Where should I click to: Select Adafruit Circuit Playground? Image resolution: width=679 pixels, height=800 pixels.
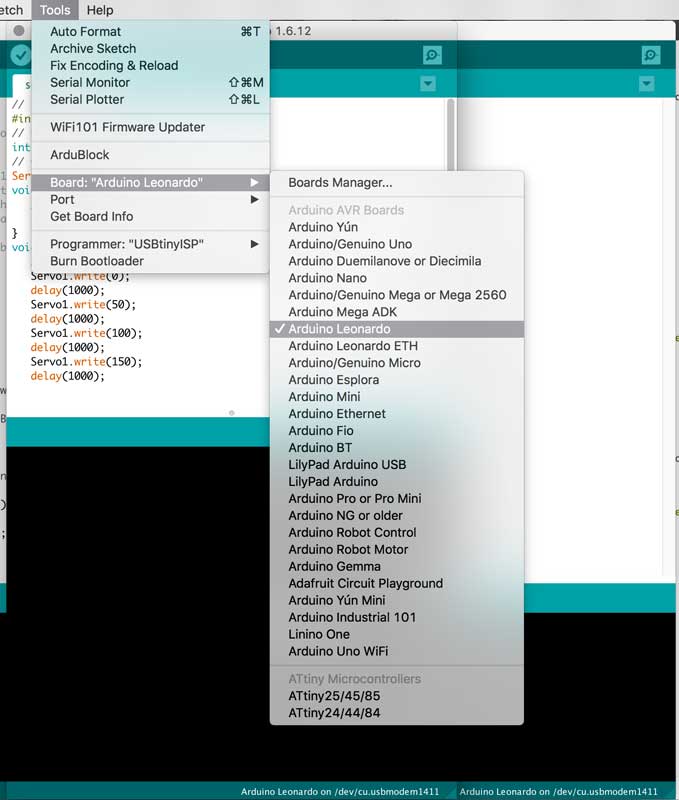click(397, 583)
